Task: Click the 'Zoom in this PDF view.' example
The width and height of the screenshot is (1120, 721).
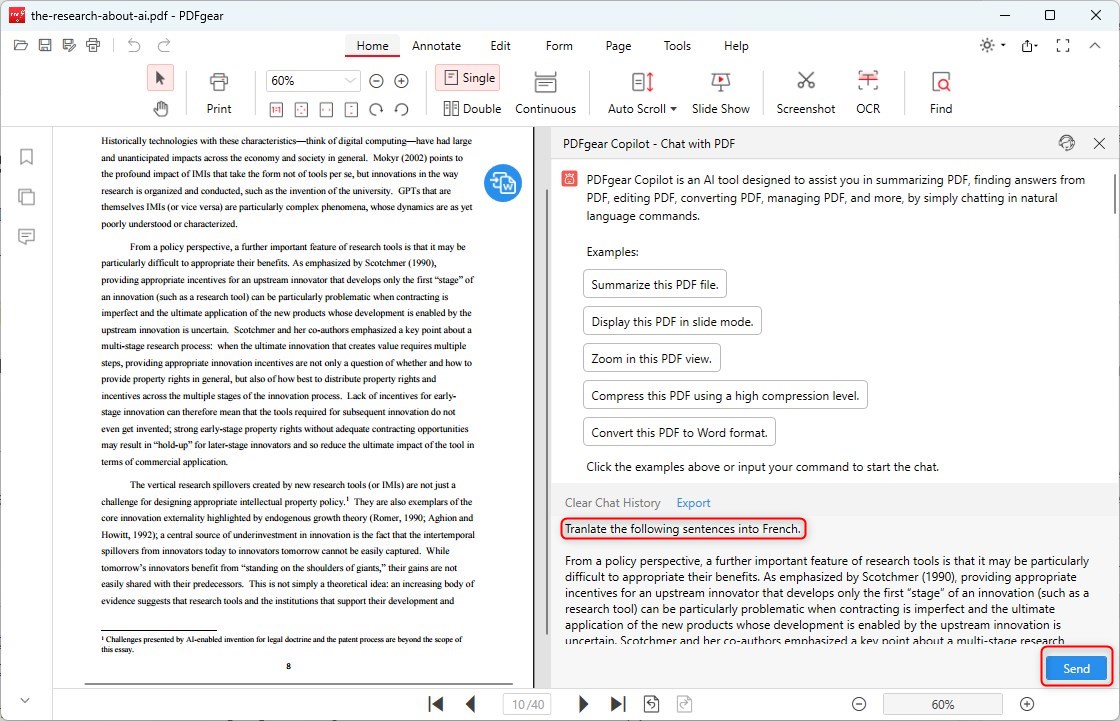Action: 651,359
